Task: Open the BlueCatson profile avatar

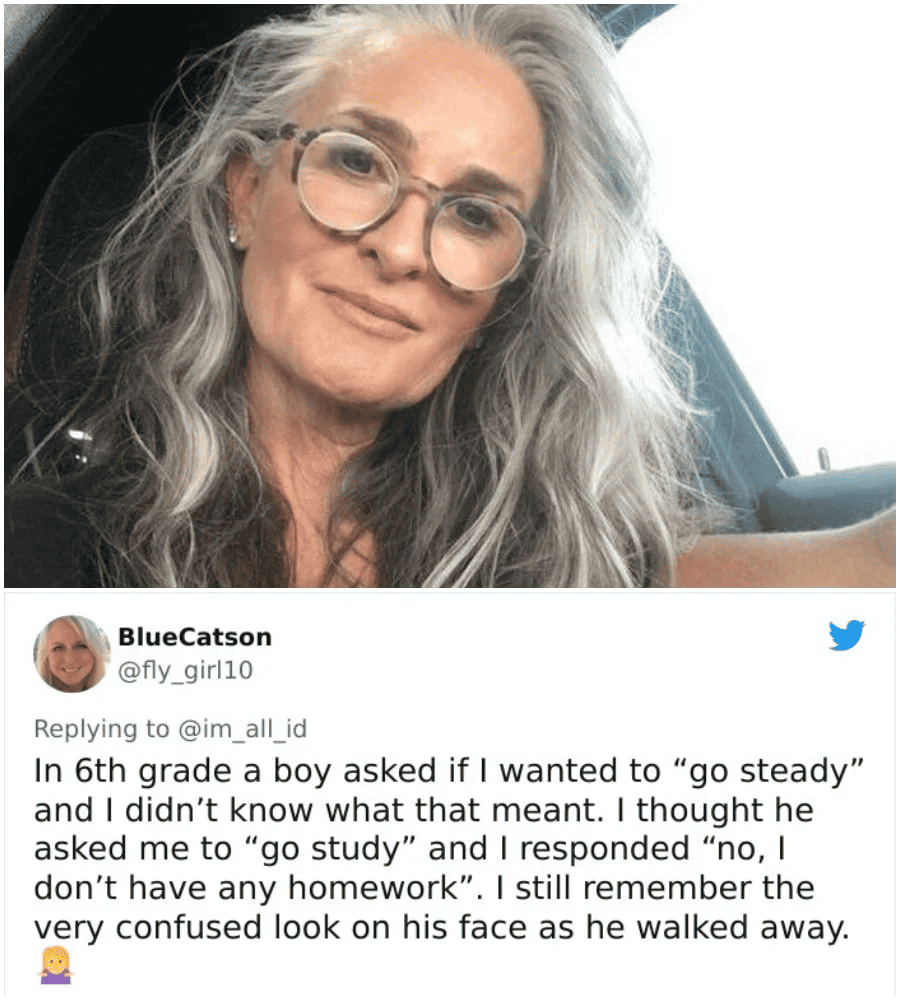Action: click(x=71, y=654)
